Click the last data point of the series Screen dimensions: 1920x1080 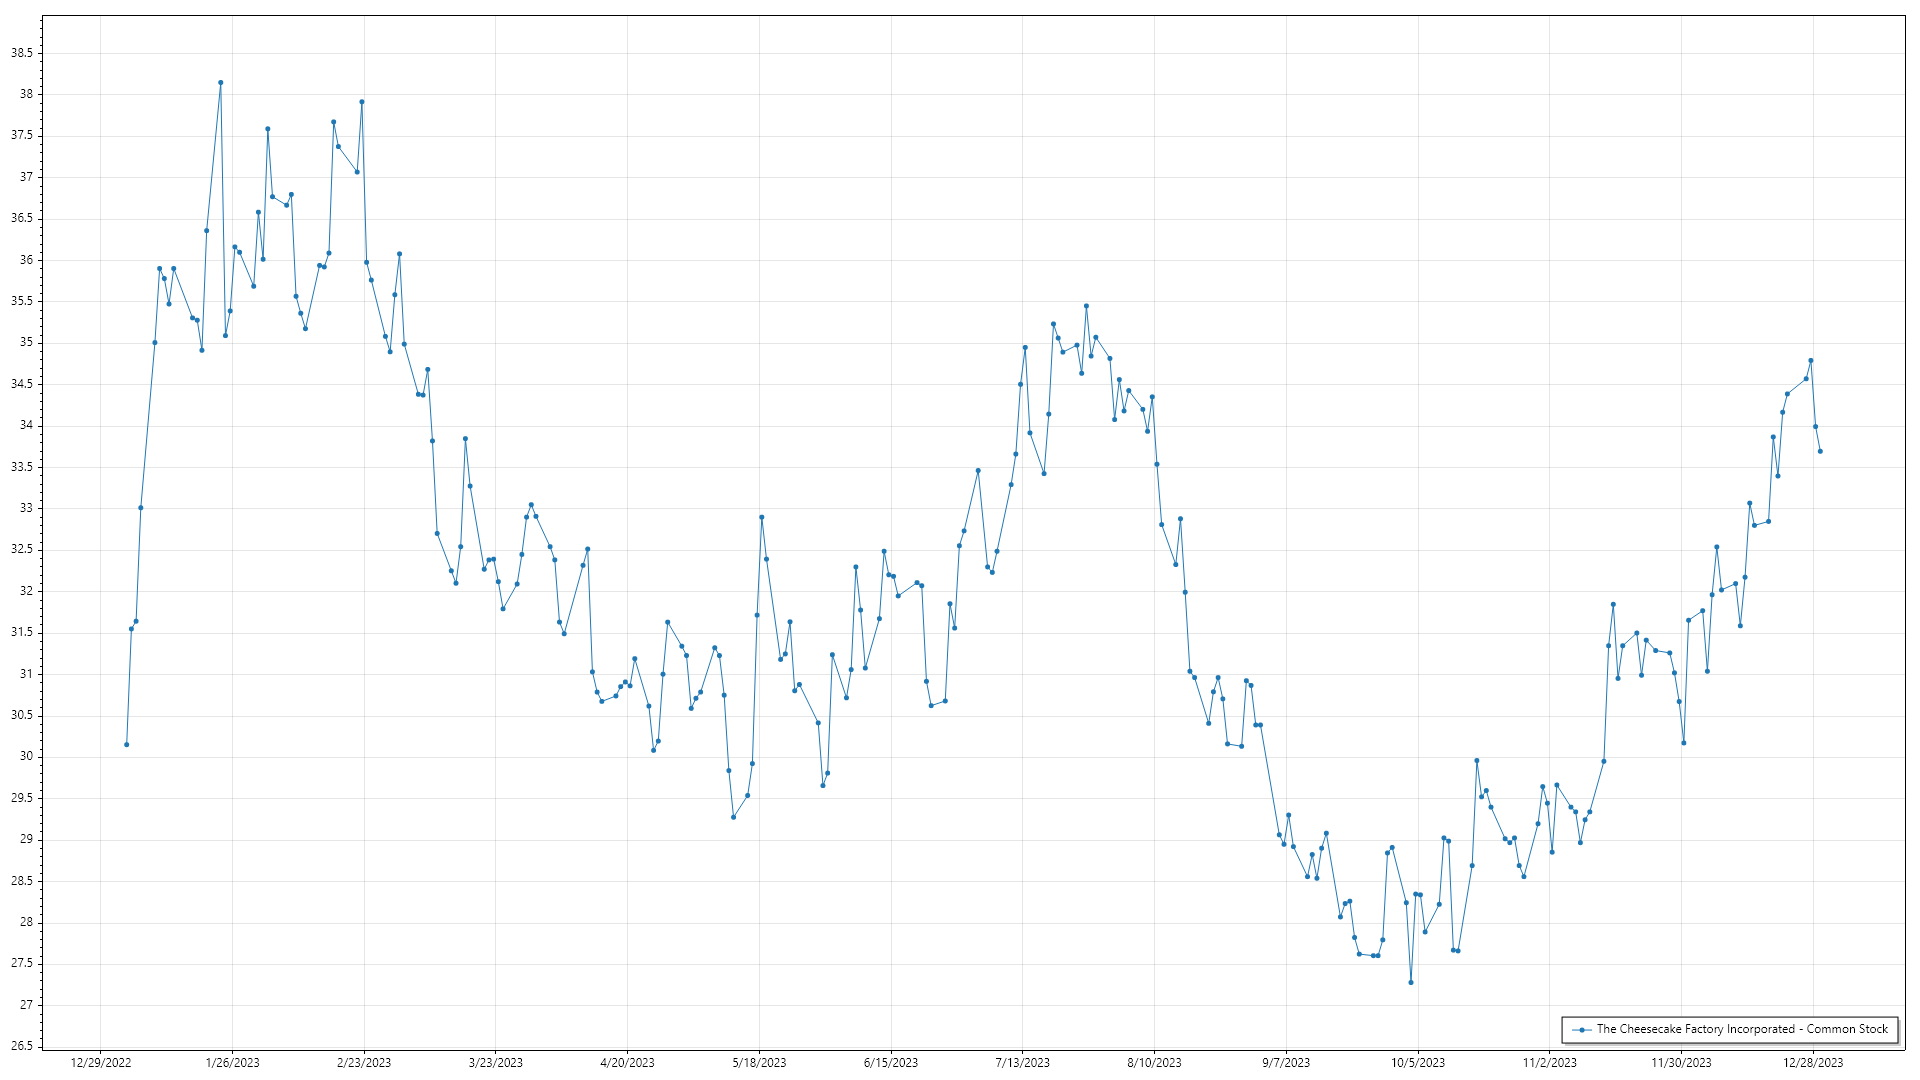pyautogui.click(x=1820, y=451)
